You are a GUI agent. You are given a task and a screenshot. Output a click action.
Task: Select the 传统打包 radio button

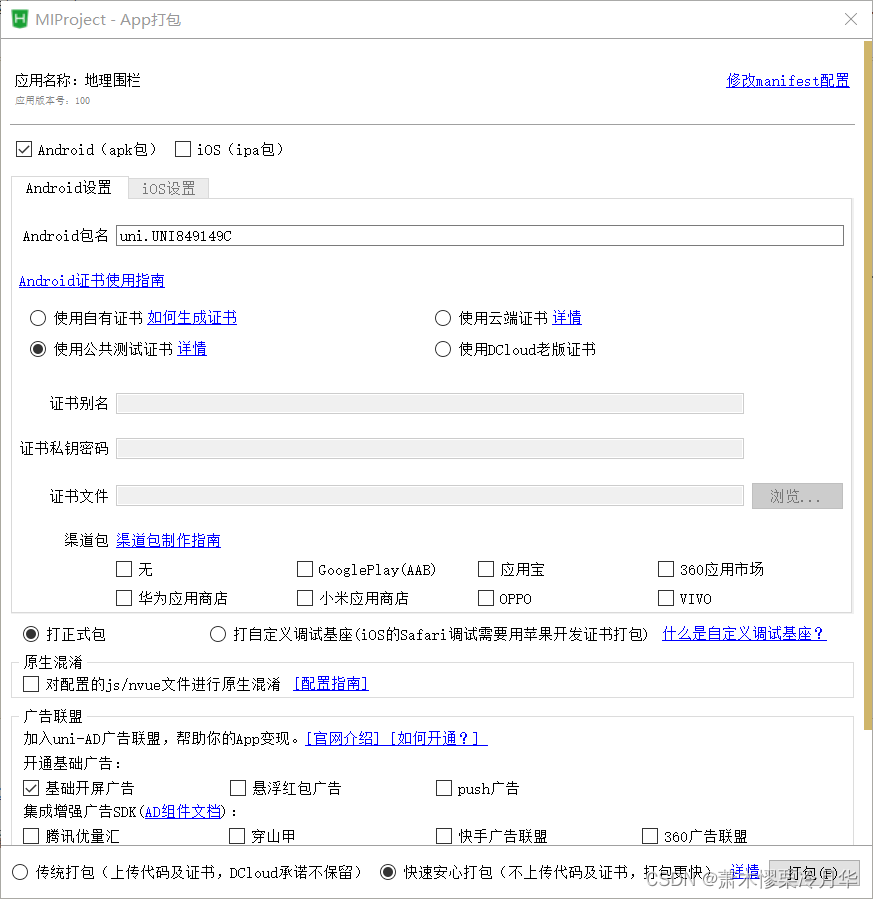(x=19, y=872)
